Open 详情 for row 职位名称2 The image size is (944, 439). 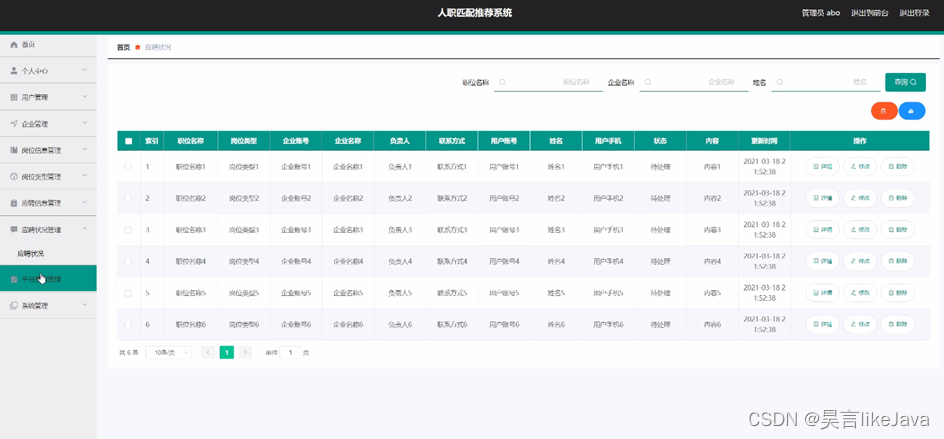pyautogui.click(x=822, y=198)
